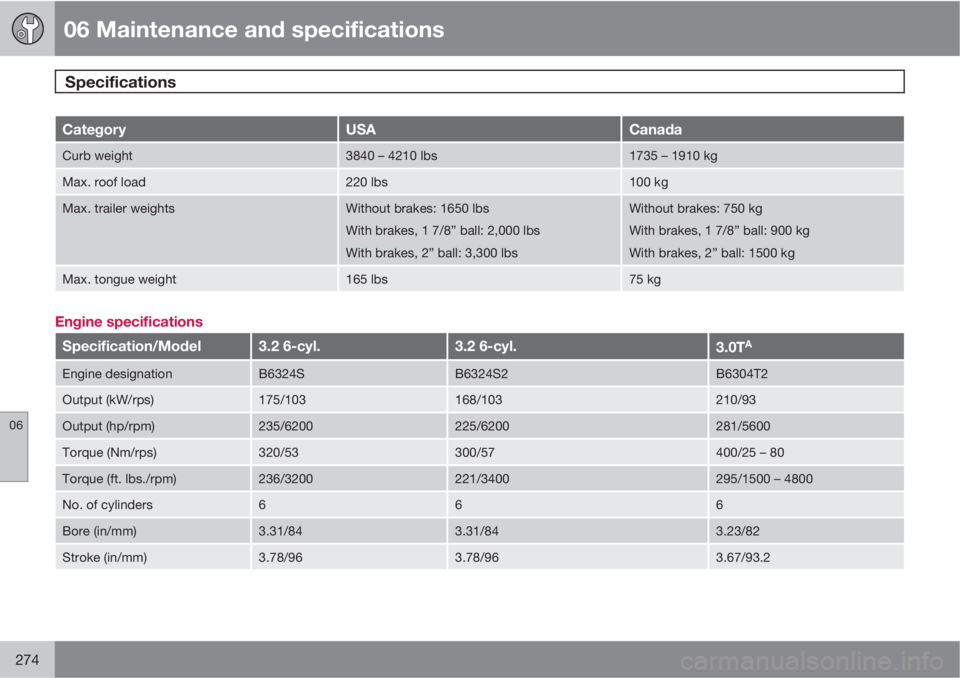Click the Engine specifications heading
960x678 pixels.
pyautogui.click(x=129, y=322)
